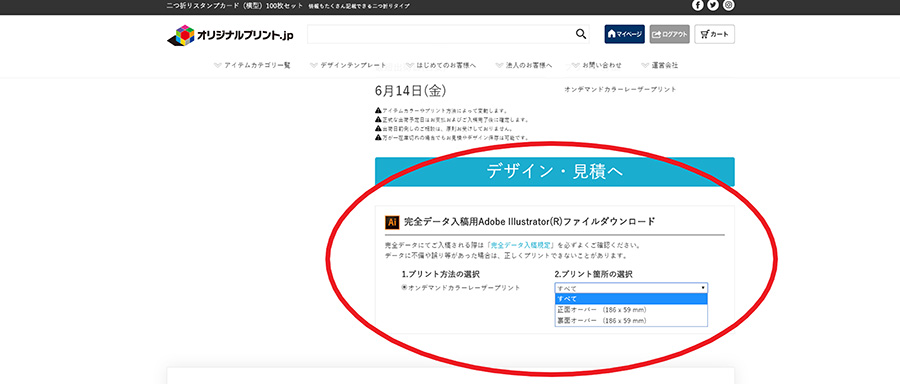Open アイテムカテゴリ一覧 menu
The width and height of the screenshot is (900, 384).
(252, 65)
